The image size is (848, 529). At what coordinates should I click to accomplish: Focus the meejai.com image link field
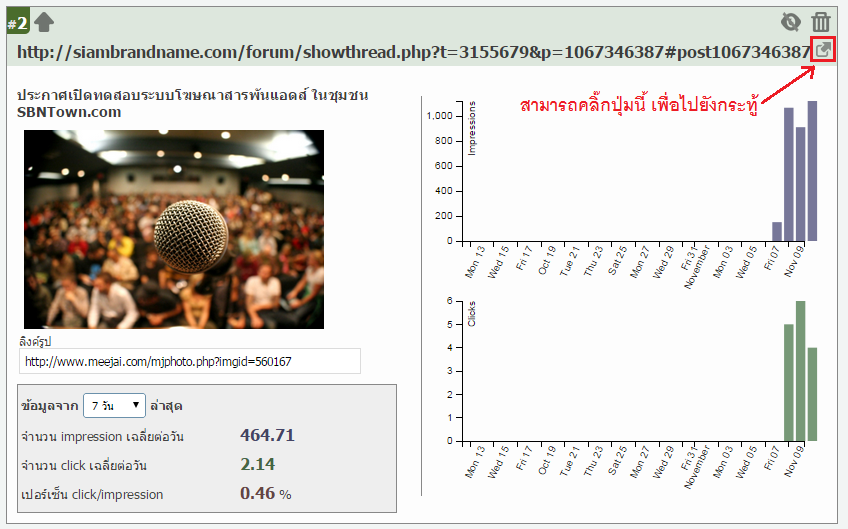click(189, 361)
